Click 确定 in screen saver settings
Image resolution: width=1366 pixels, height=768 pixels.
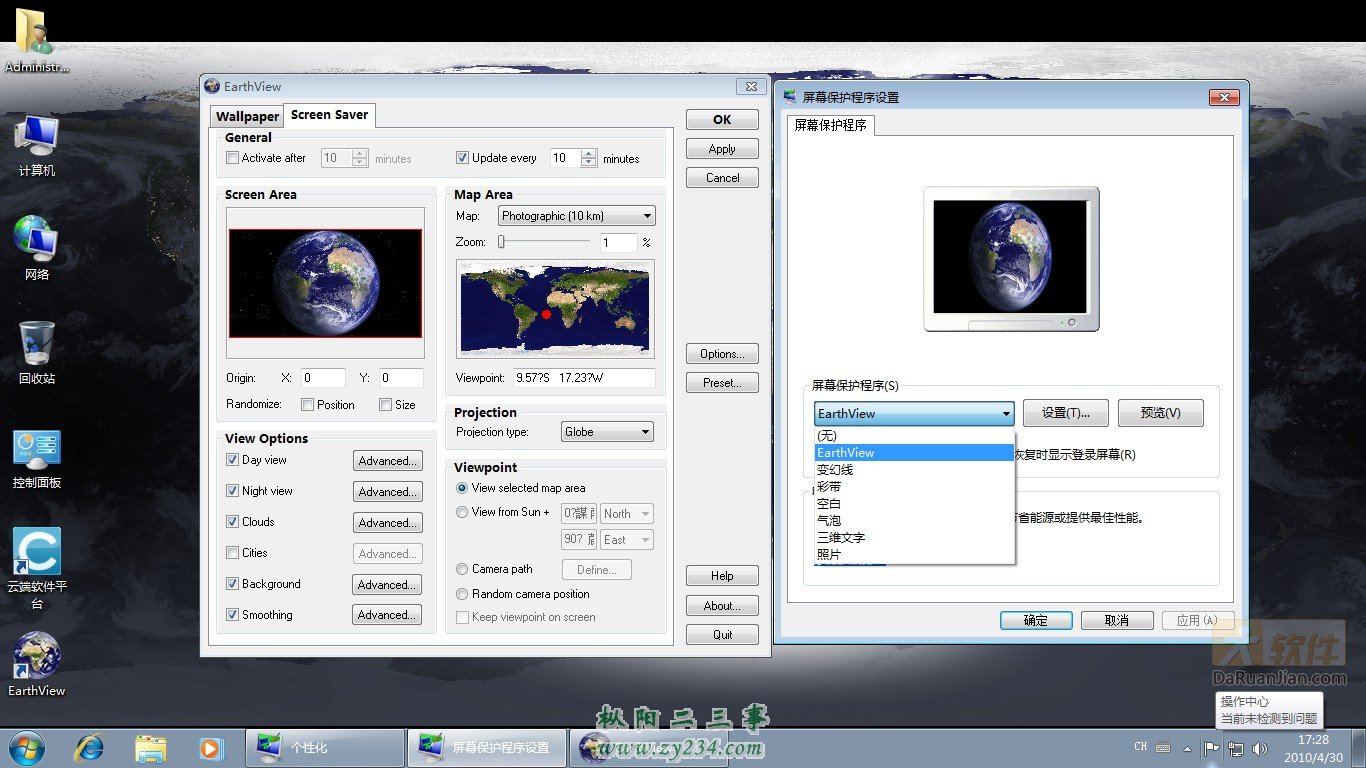coord(1036,620)
